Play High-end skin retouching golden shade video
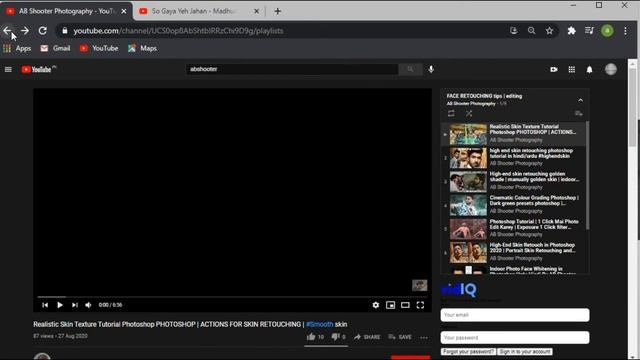This screenshot has height=360, width=640. coord(514,181)
